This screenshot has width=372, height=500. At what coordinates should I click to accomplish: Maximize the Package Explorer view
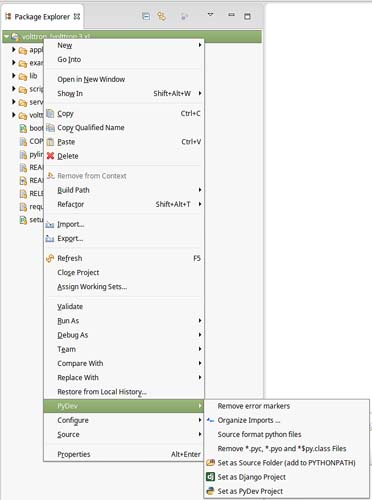pyautogui.click(x=247, y=16)
